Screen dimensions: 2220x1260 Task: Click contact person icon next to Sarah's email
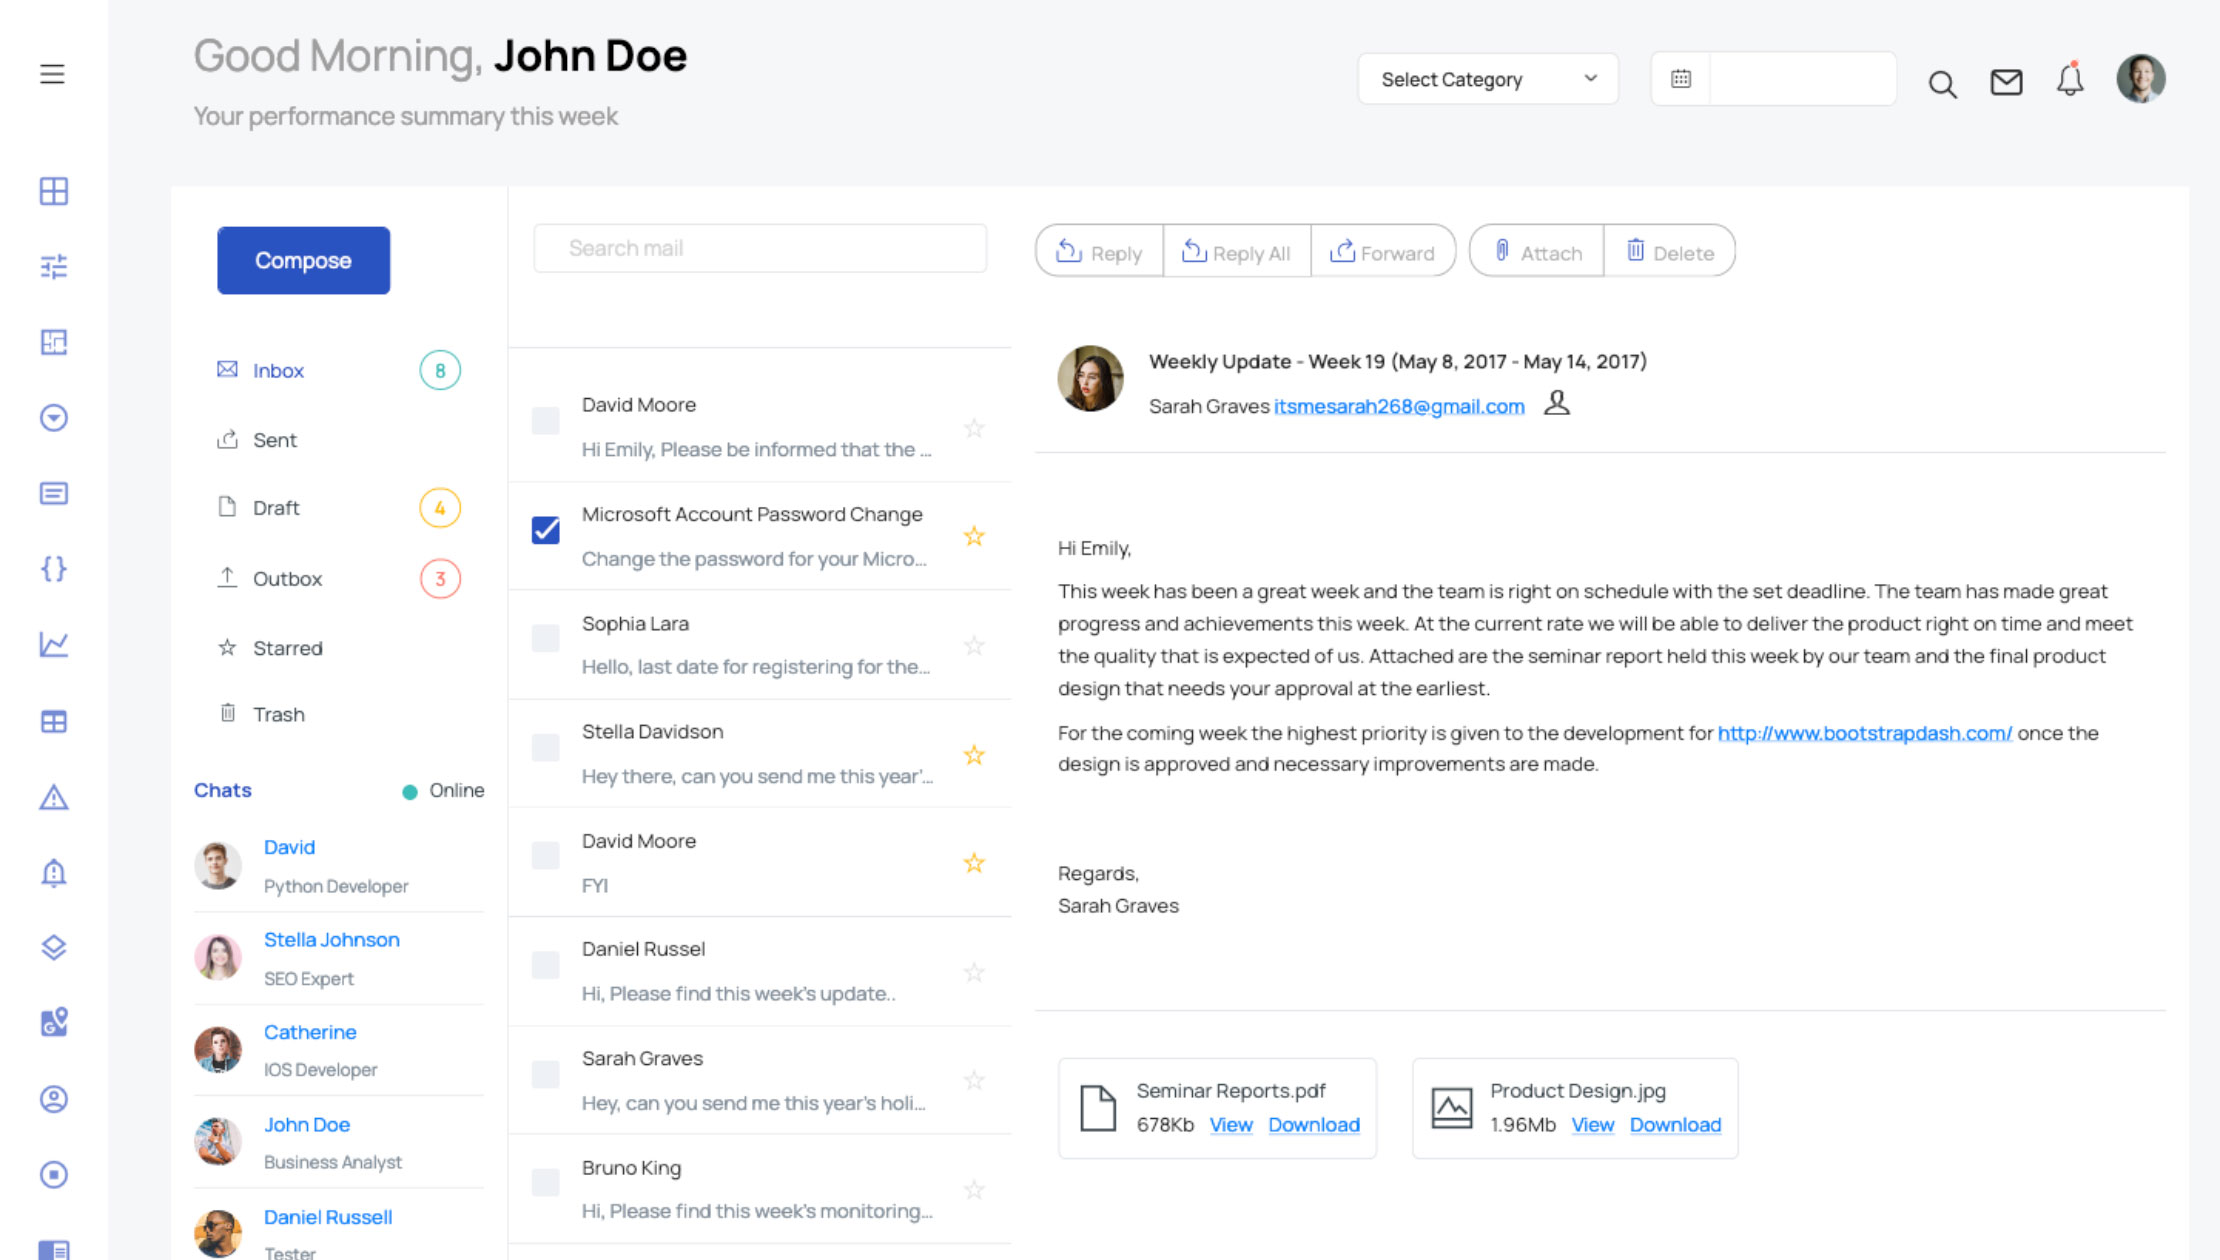[1557, 403]
